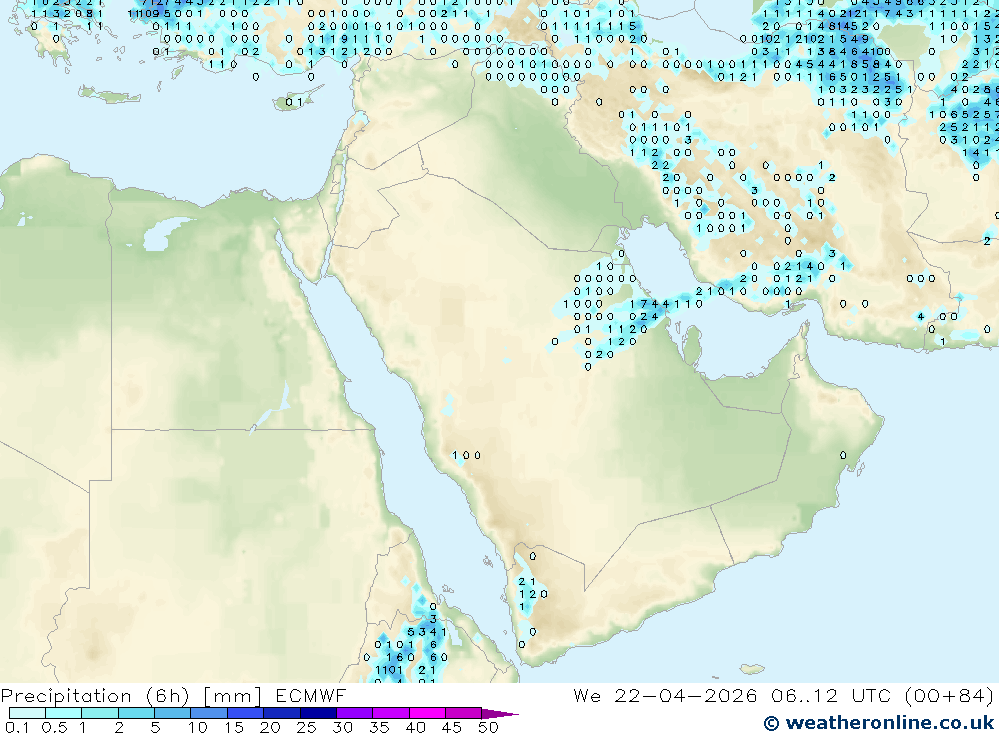Click the 45–50 mm legend swatch
The image size is (1000, 733).
(463, 713)
